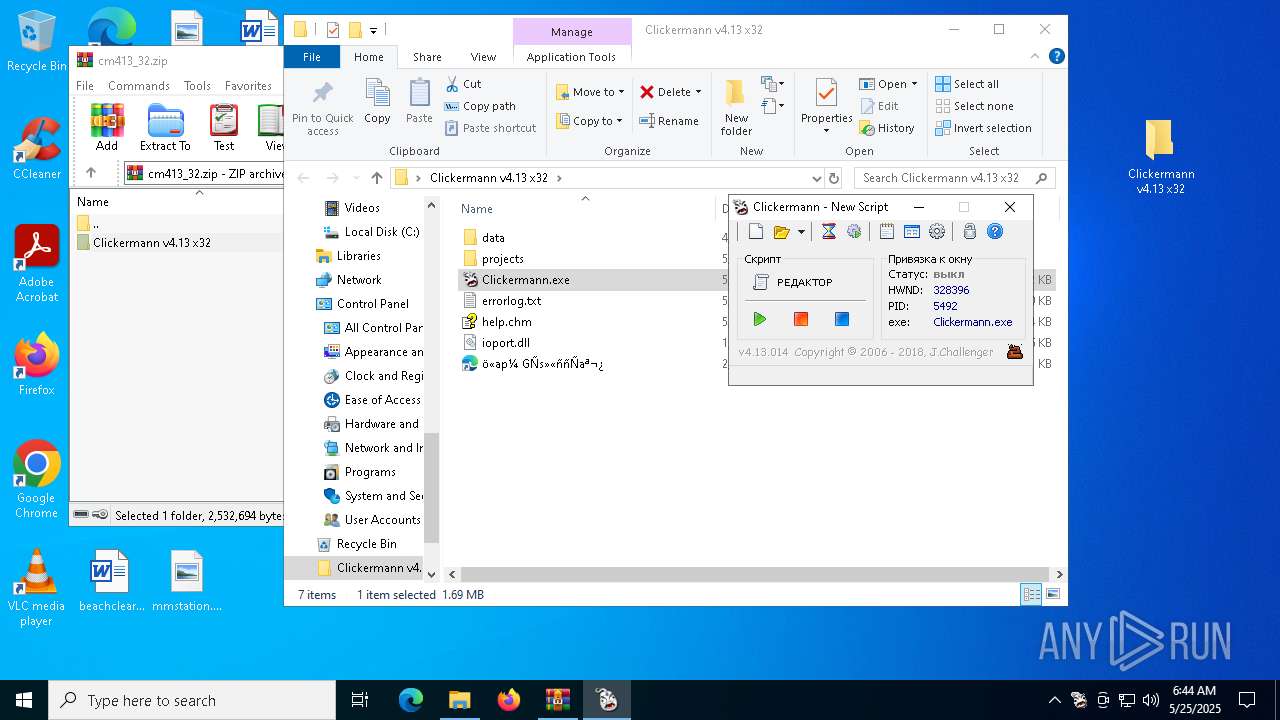Open Clickermann settings gear icon
1280x720 pixels.
(937, 232)
